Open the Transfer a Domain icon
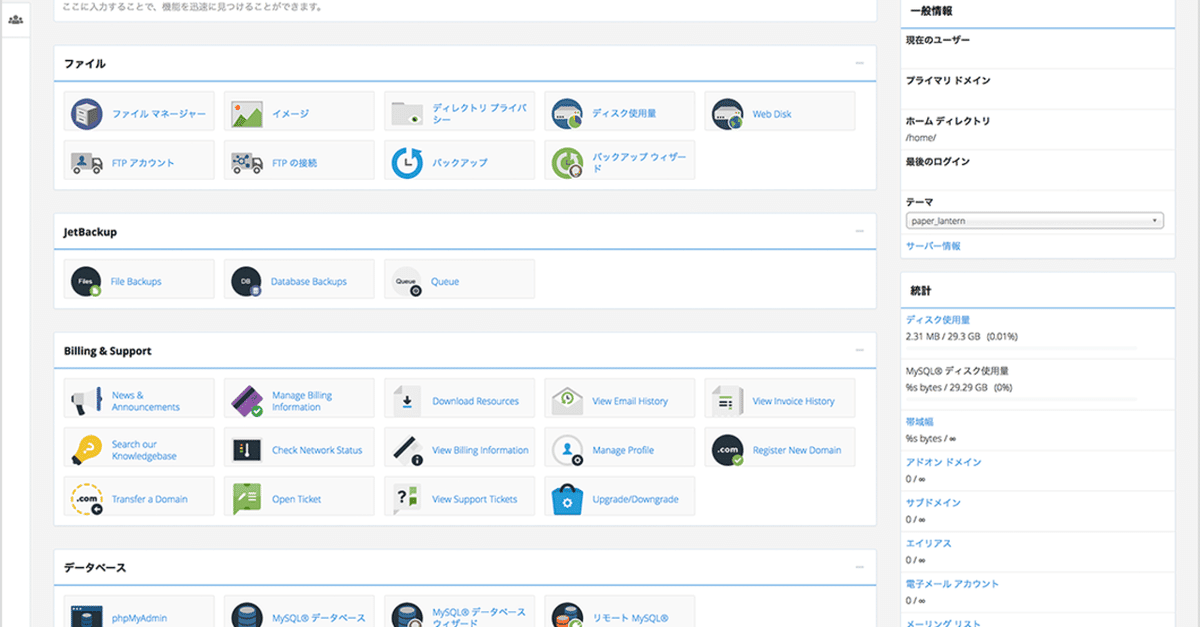Viewport: 1200px width, 627px height. [87, 498]
